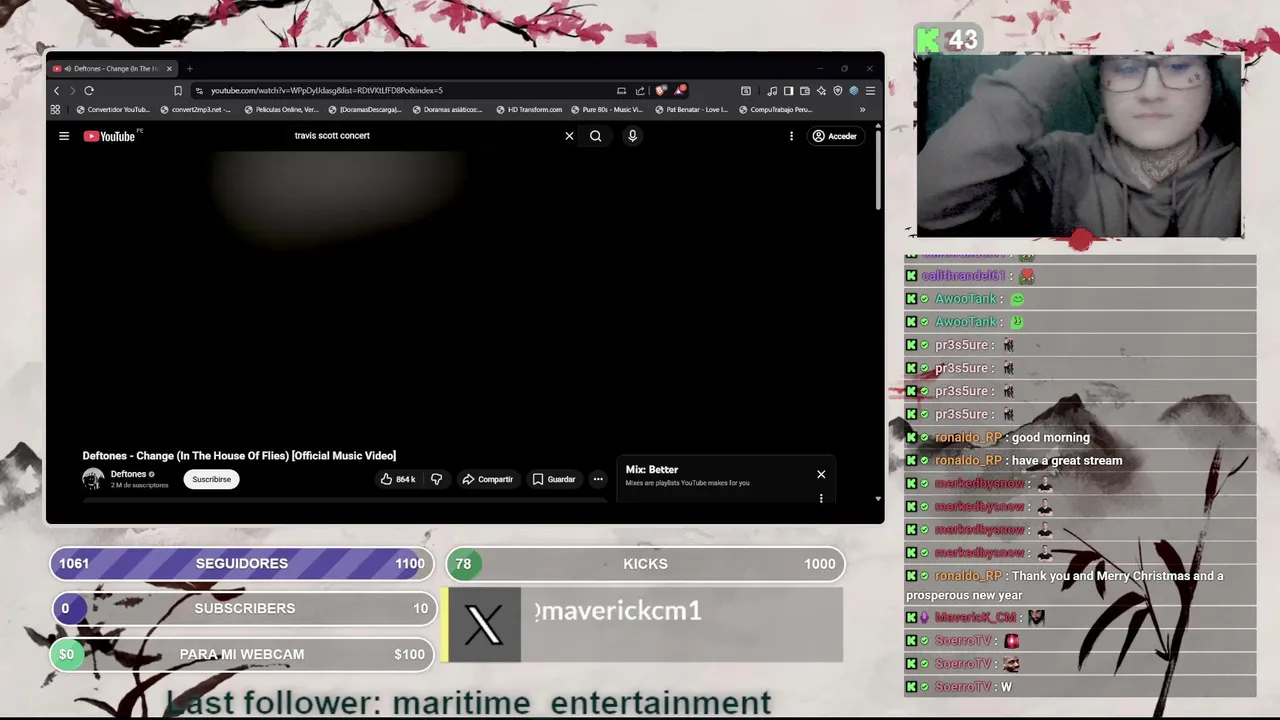Image resolution: width=1280 pixels, height=720 pixels.
Task: Open Pure 80s - Music Vi... bookmark
Action: [607, 110]
